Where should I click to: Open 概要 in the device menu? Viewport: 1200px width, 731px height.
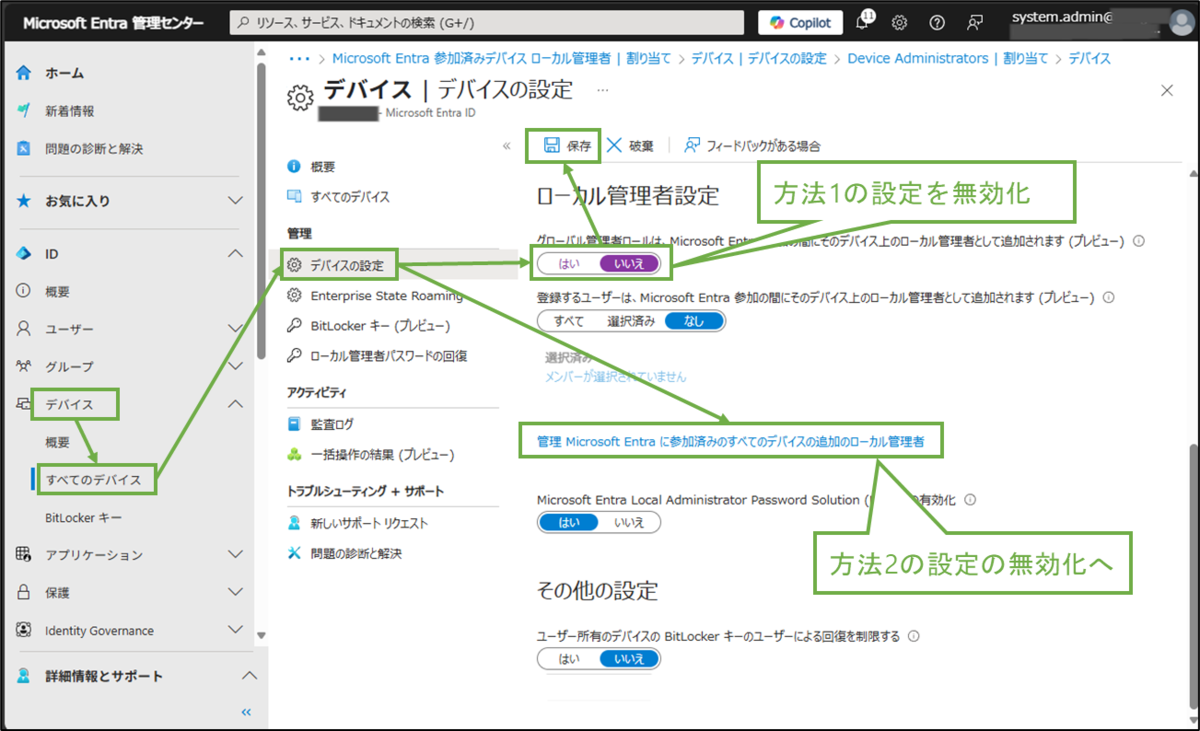tap(323, 167)
